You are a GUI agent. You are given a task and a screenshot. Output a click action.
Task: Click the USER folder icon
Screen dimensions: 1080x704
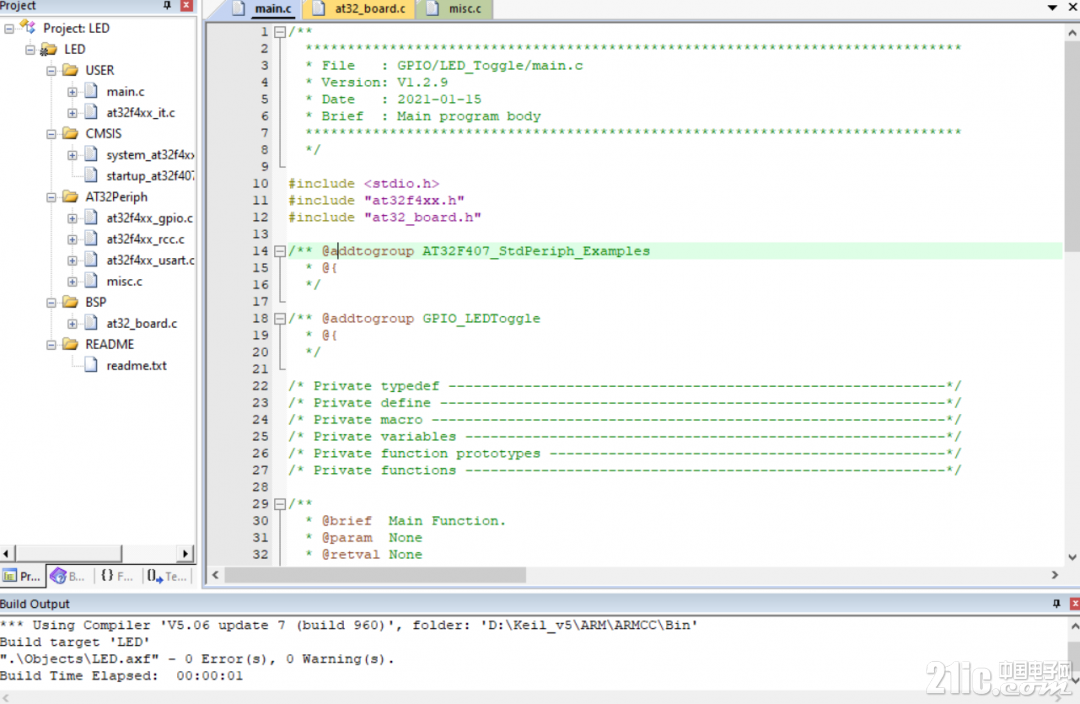(x=70, y=70)
